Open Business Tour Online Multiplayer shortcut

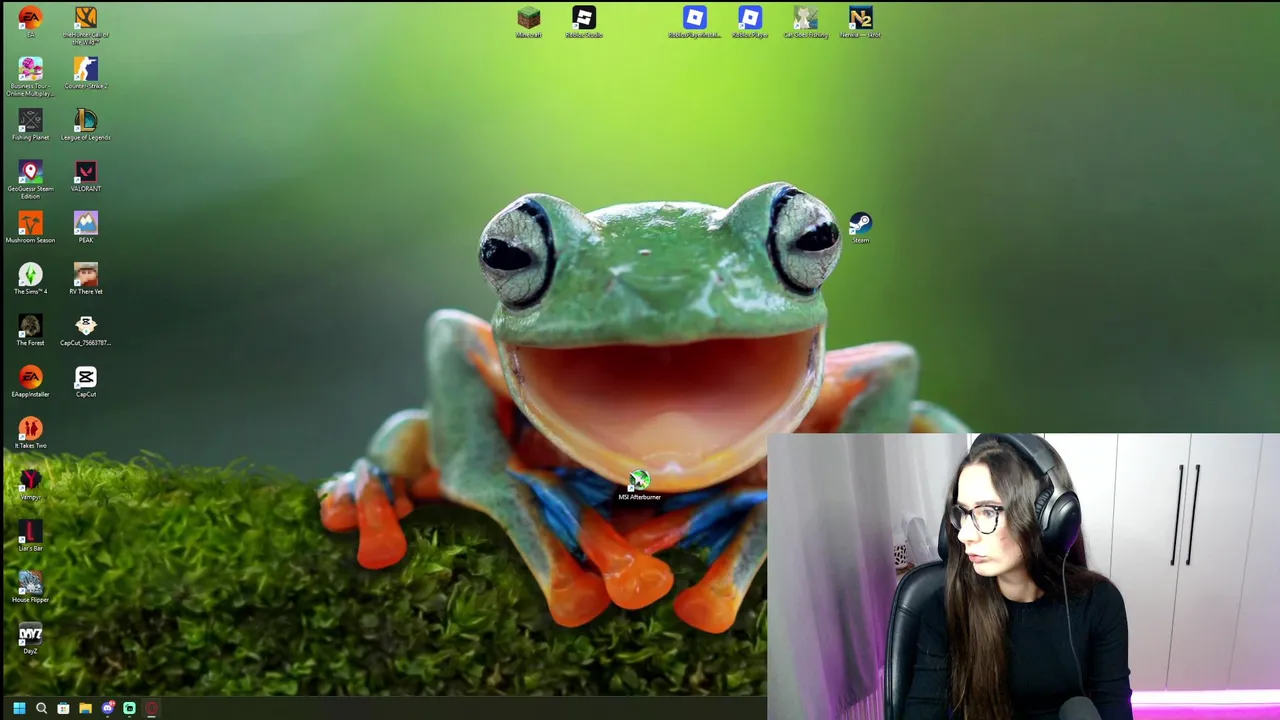pos(30,69)
